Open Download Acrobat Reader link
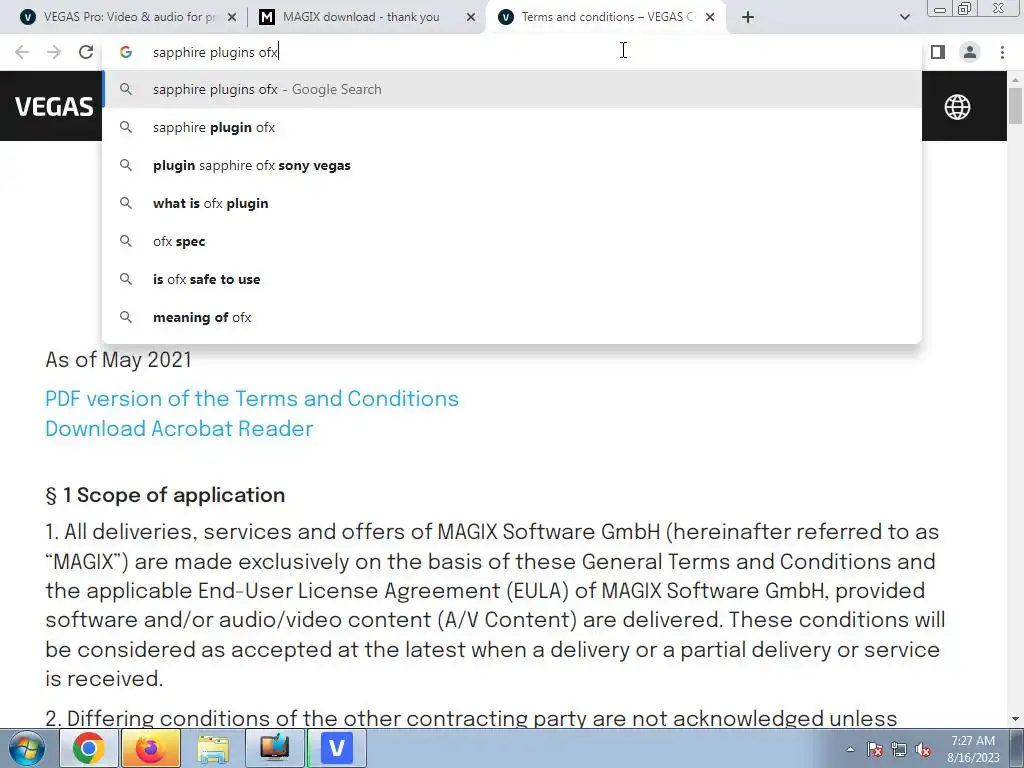 coord(179,428)
